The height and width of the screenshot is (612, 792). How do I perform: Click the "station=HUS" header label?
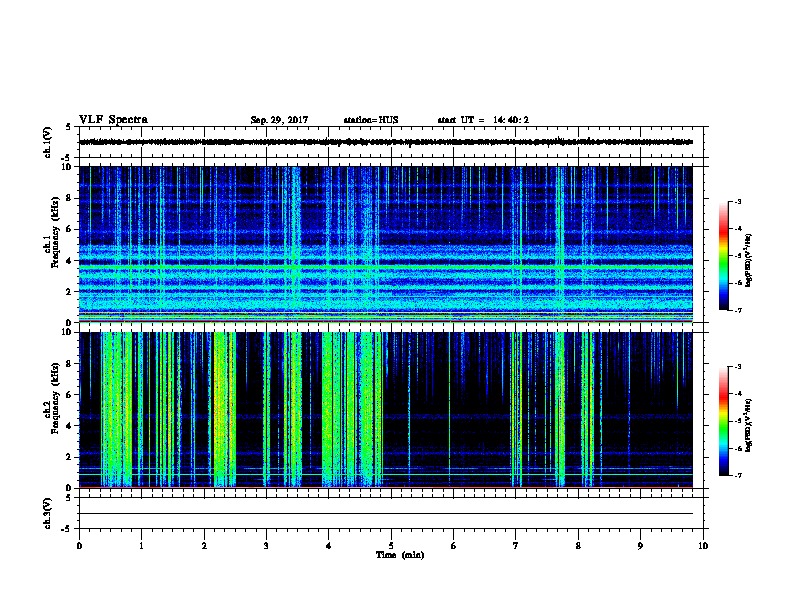371,120
